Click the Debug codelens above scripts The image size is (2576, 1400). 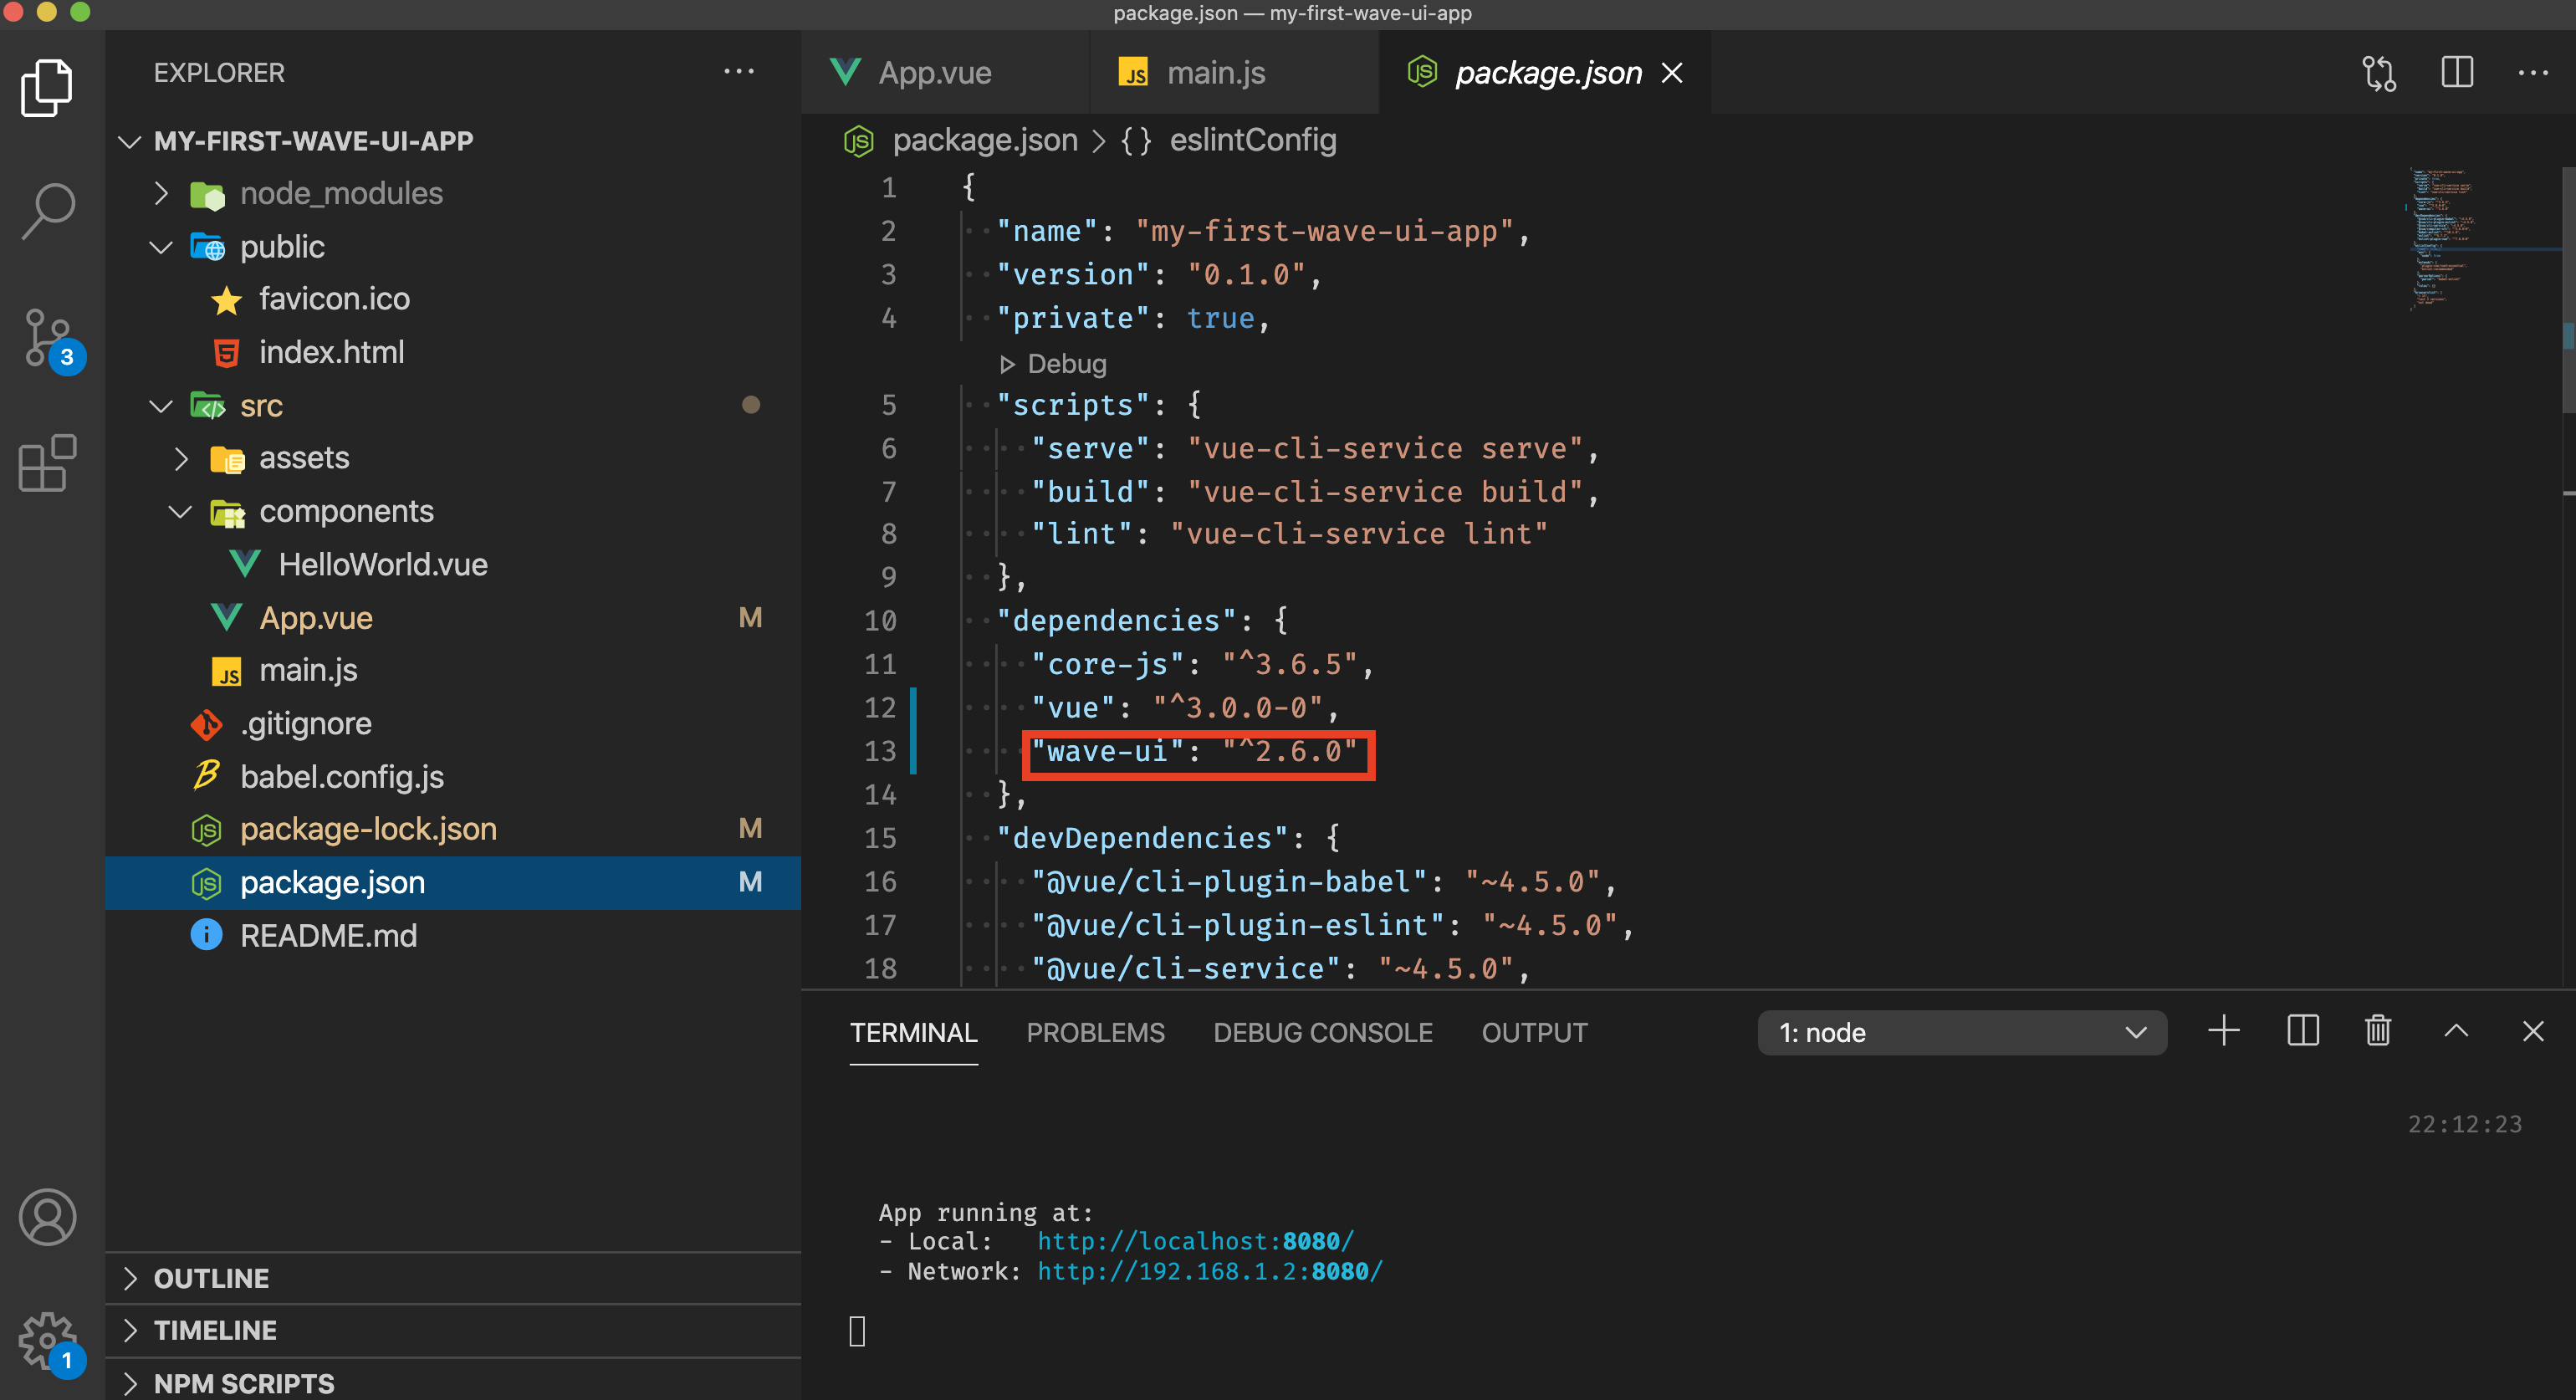point(1065,363)
